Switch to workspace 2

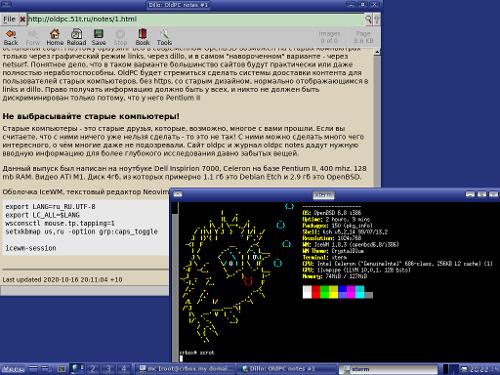click(93, 369)
